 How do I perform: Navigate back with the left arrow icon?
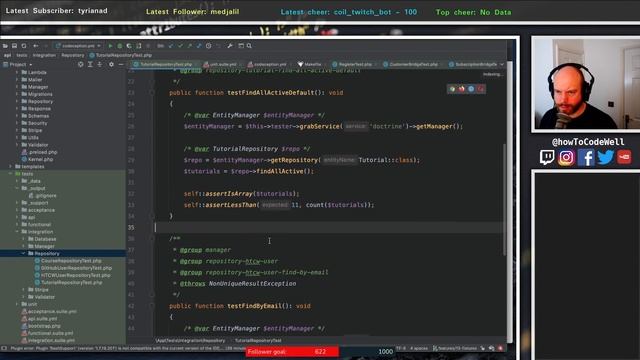(36, 46)
